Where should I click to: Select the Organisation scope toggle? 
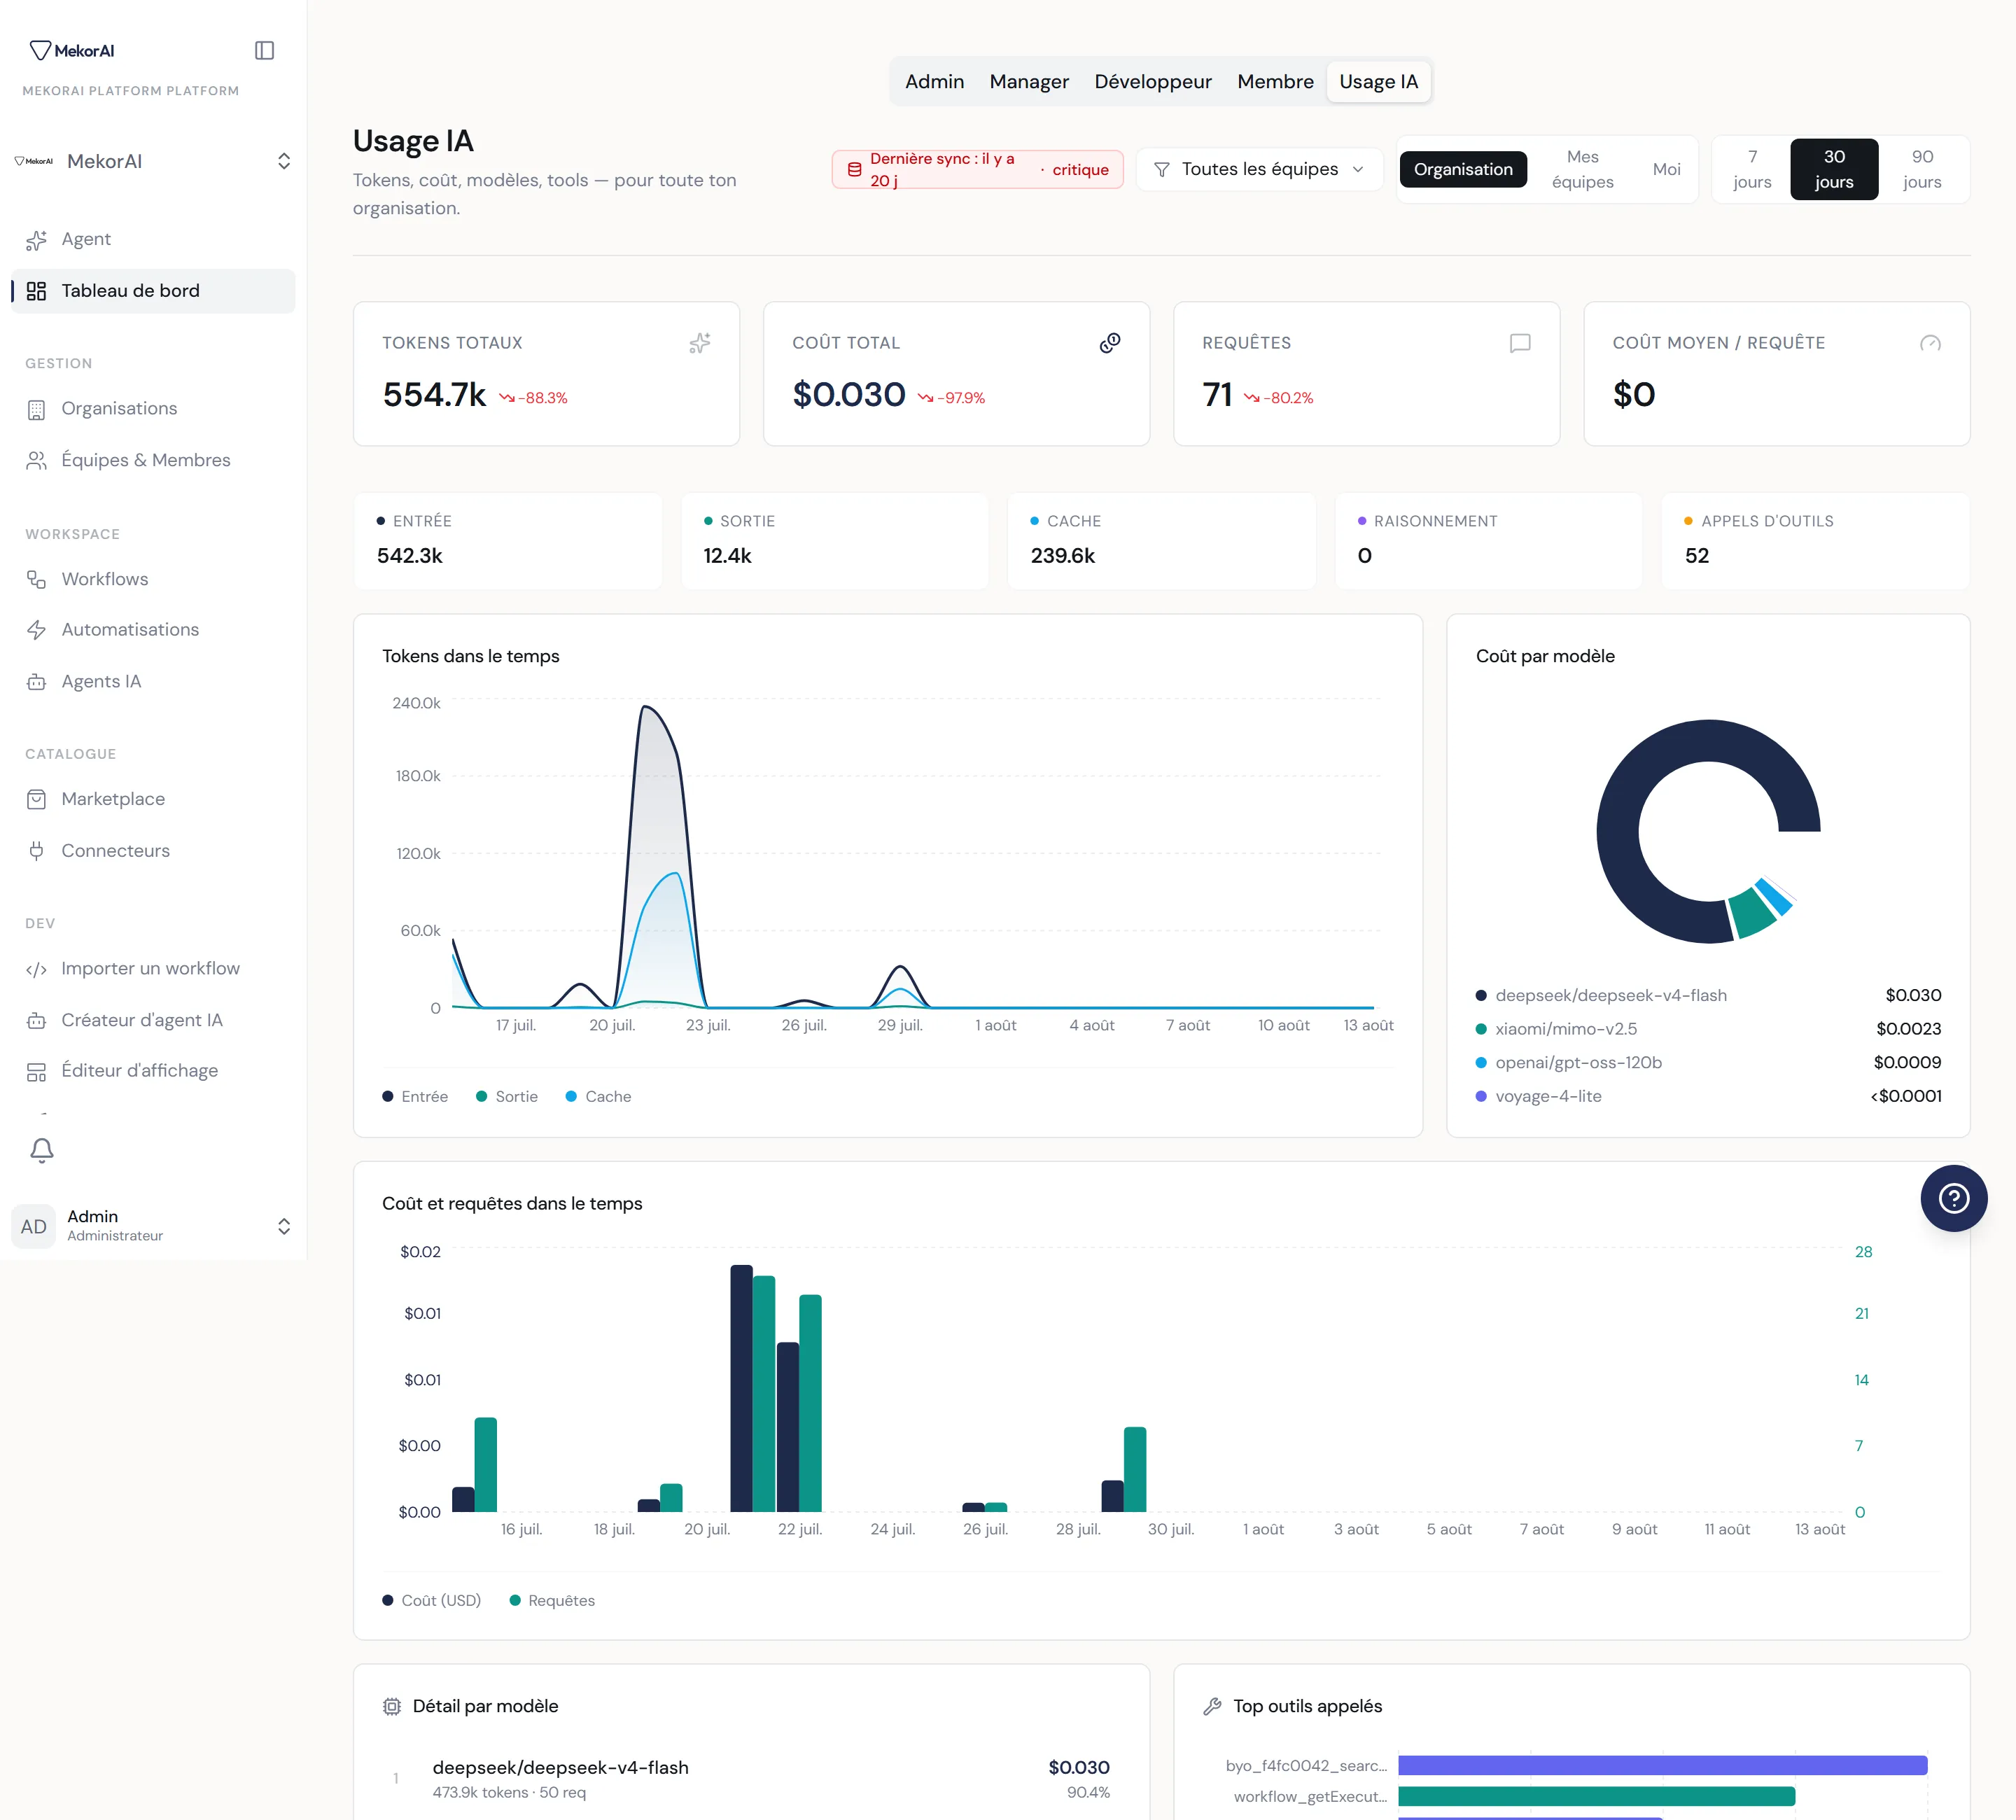1463,170
